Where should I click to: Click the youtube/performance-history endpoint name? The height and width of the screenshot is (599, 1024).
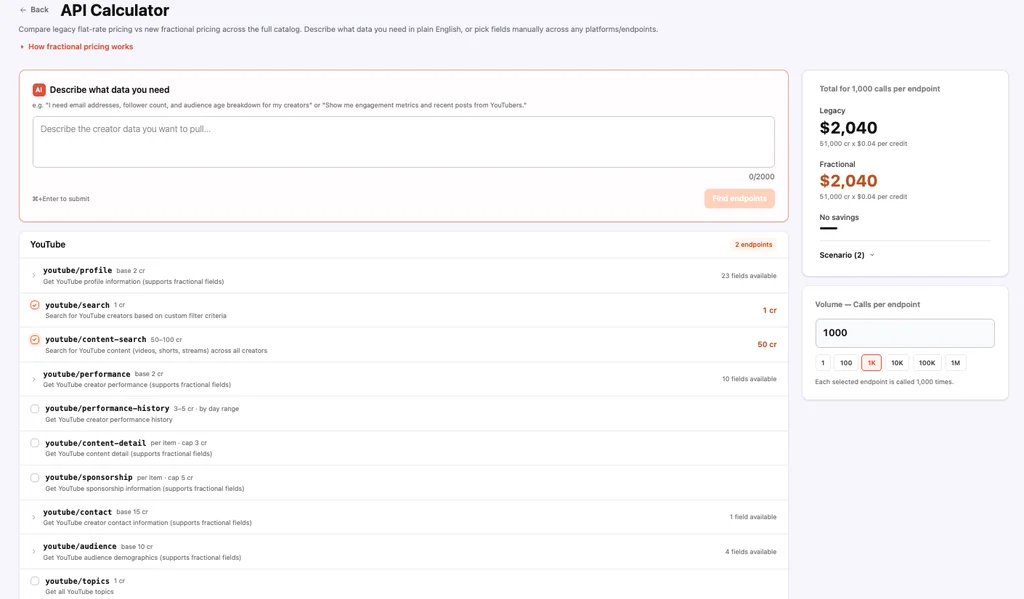[x=107, y=408]
